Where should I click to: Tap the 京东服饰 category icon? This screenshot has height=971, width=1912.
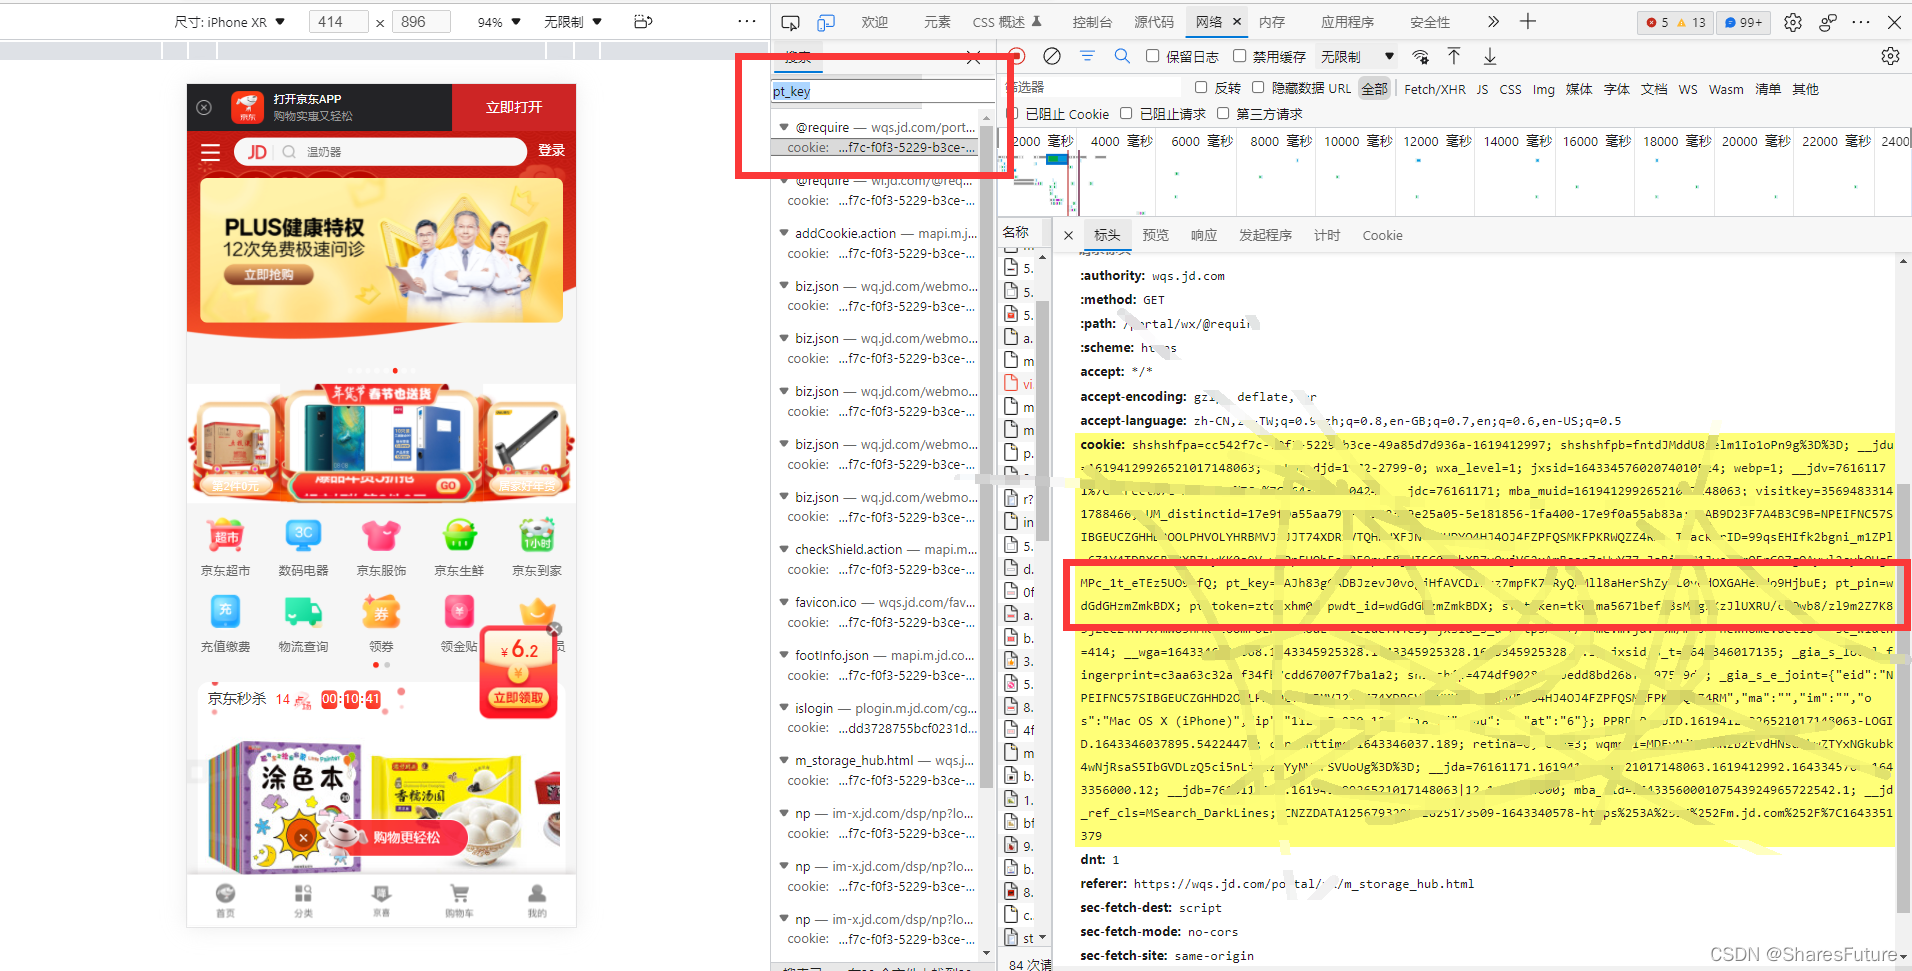click(x=381, y=536)
